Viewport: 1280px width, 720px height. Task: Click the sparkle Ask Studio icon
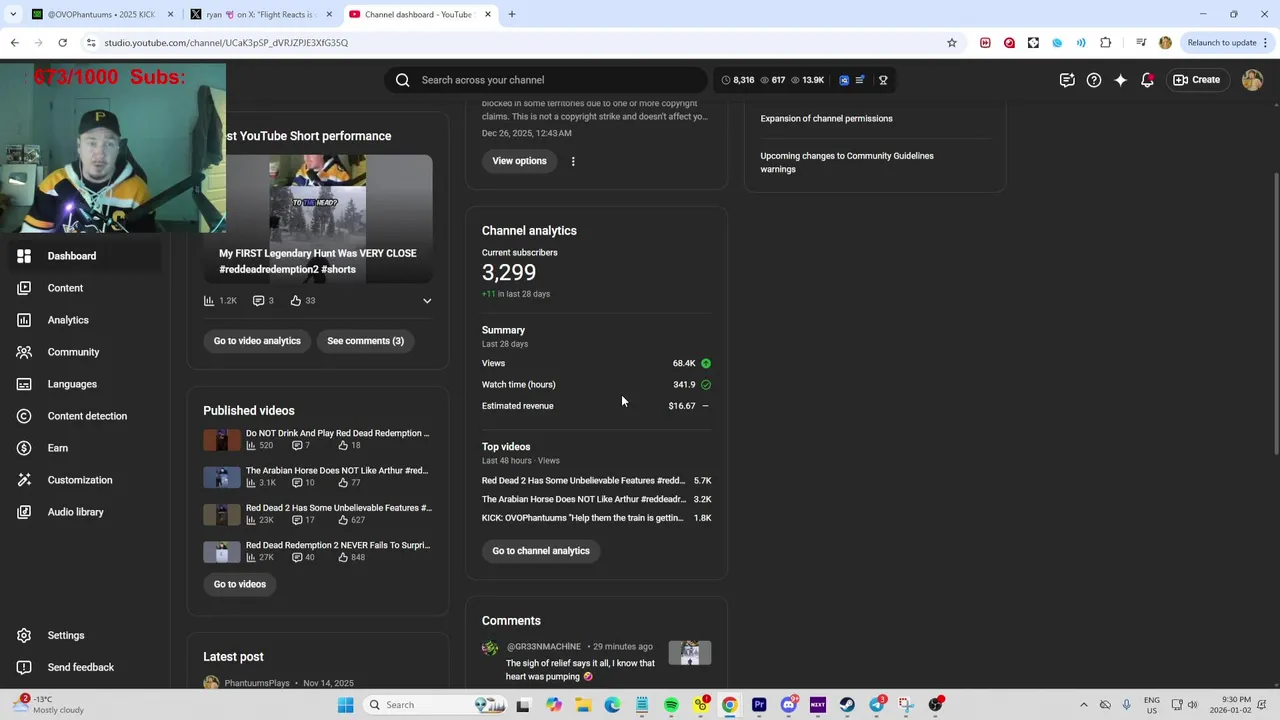tap(1121, 80)
